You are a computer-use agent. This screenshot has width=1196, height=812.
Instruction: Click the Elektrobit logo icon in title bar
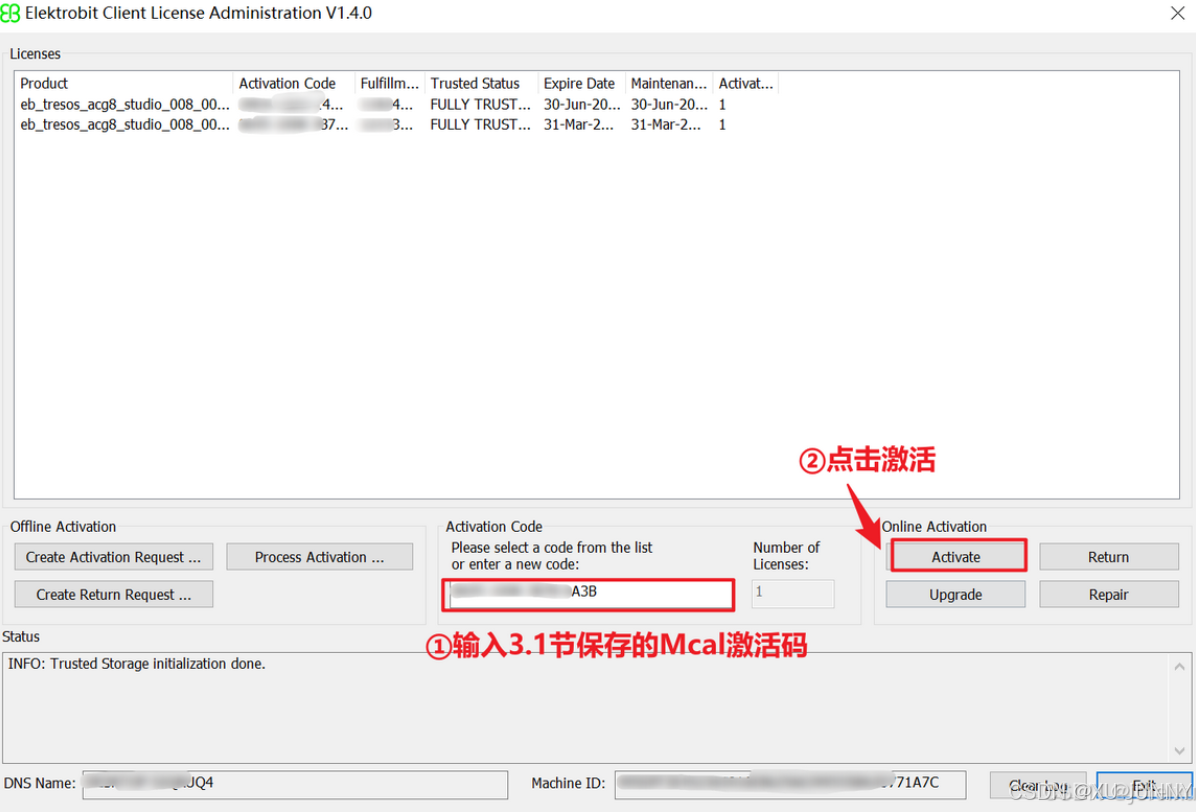[x=11, y=13]
